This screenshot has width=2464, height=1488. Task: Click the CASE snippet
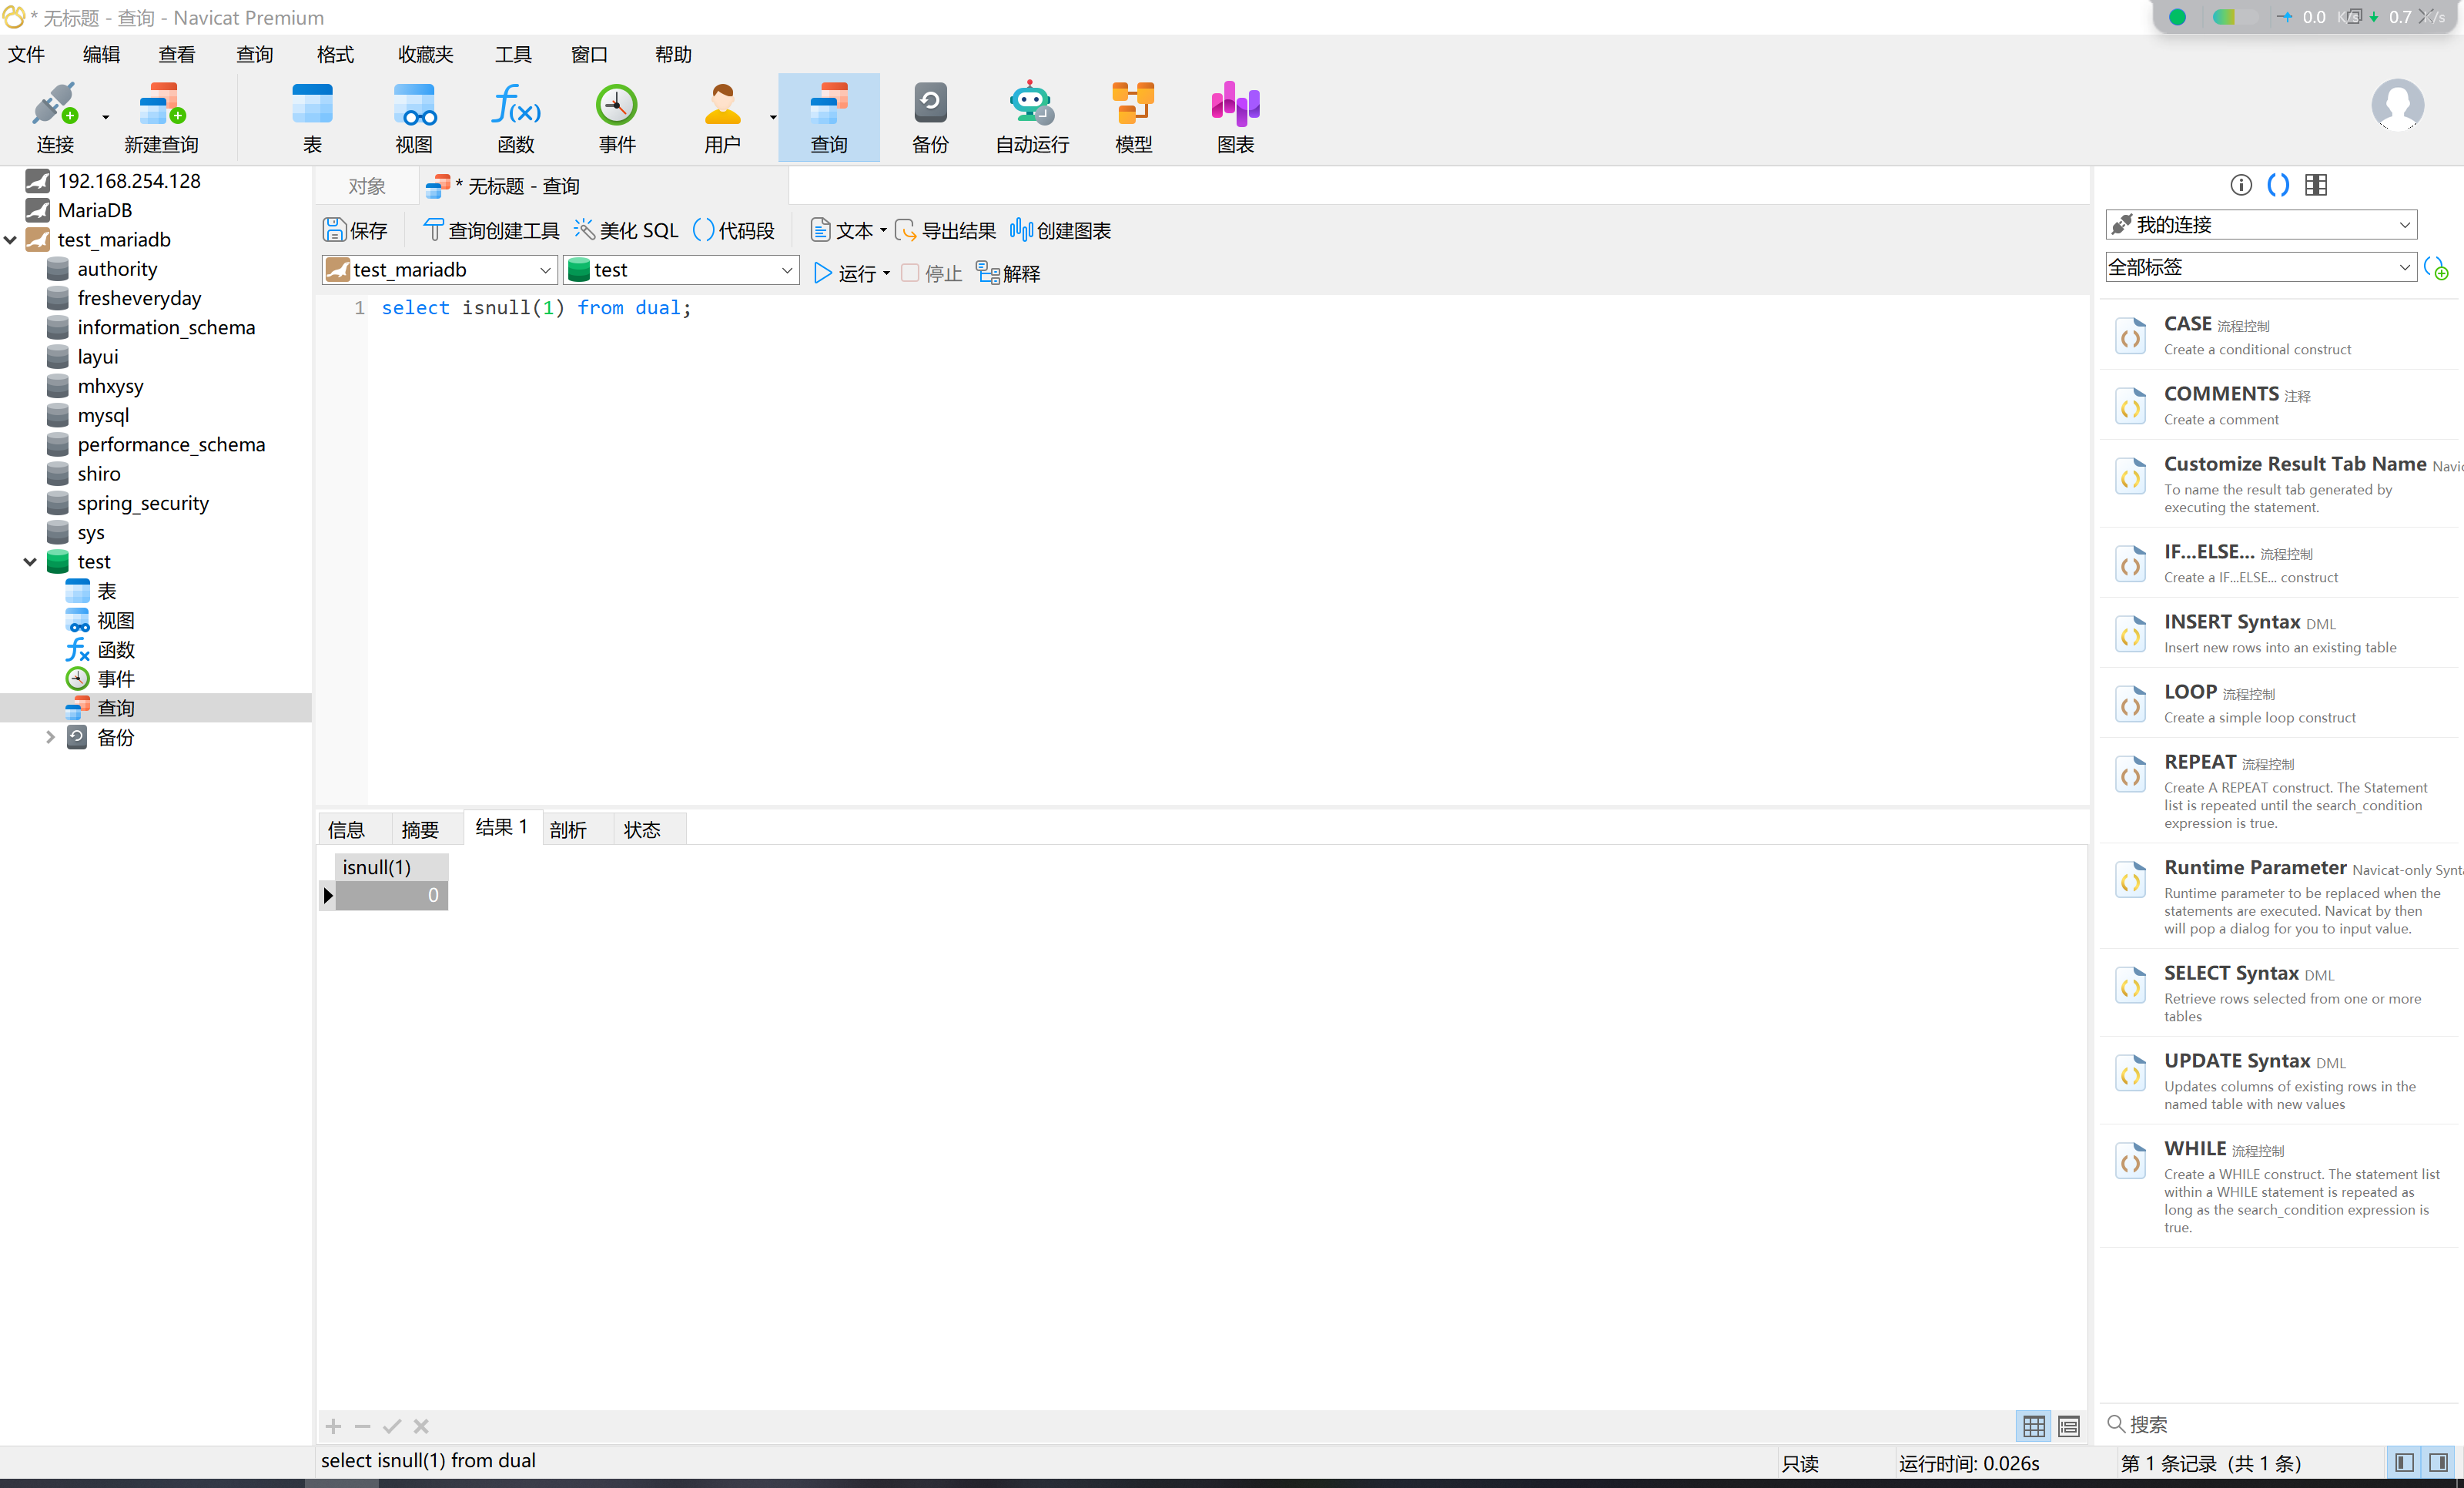click(x=2278, y=335)
